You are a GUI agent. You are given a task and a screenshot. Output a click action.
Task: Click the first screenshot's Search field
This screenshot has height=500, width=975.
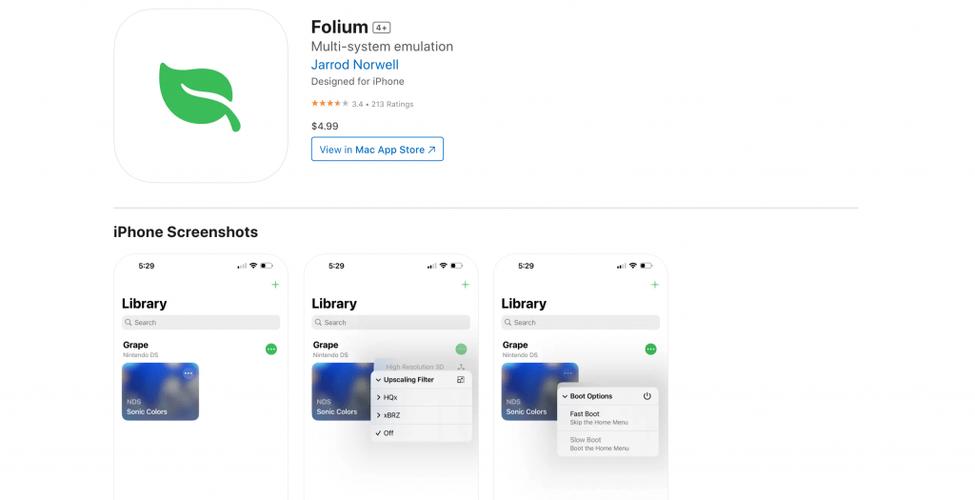[201, 322]
